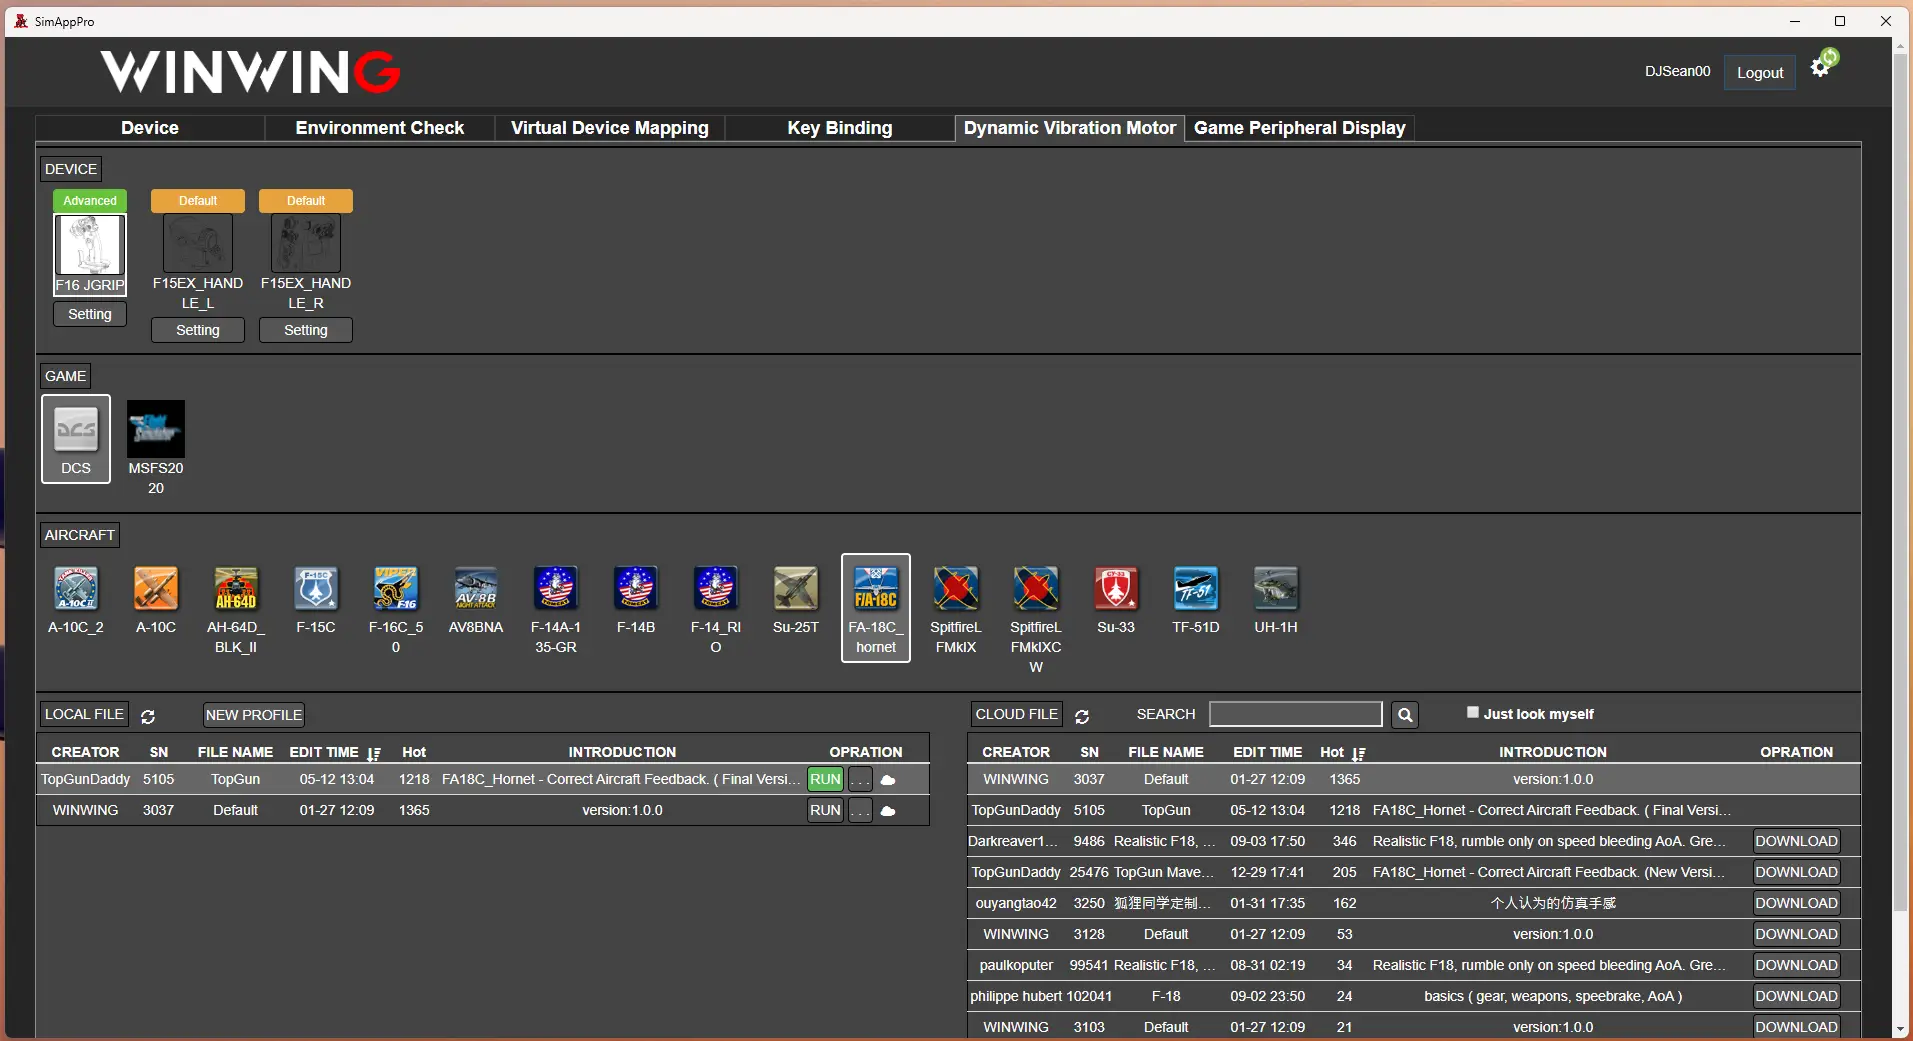Click the search magnifier icon
This screenshot has width=1913, height=1041.
tap(1405, 715)
